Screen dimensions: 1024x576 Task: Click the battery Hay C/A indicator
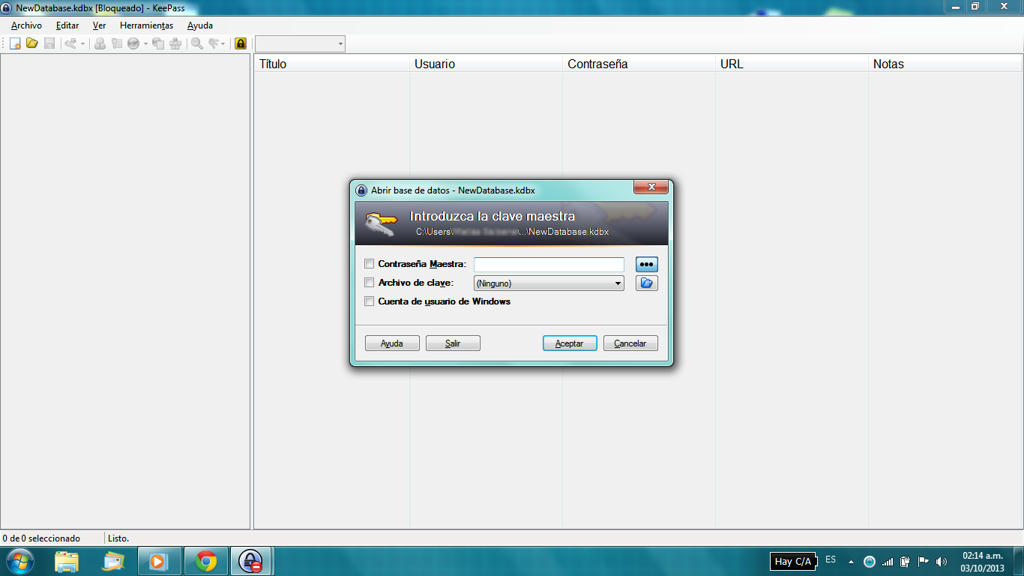(x=793, y=562)
